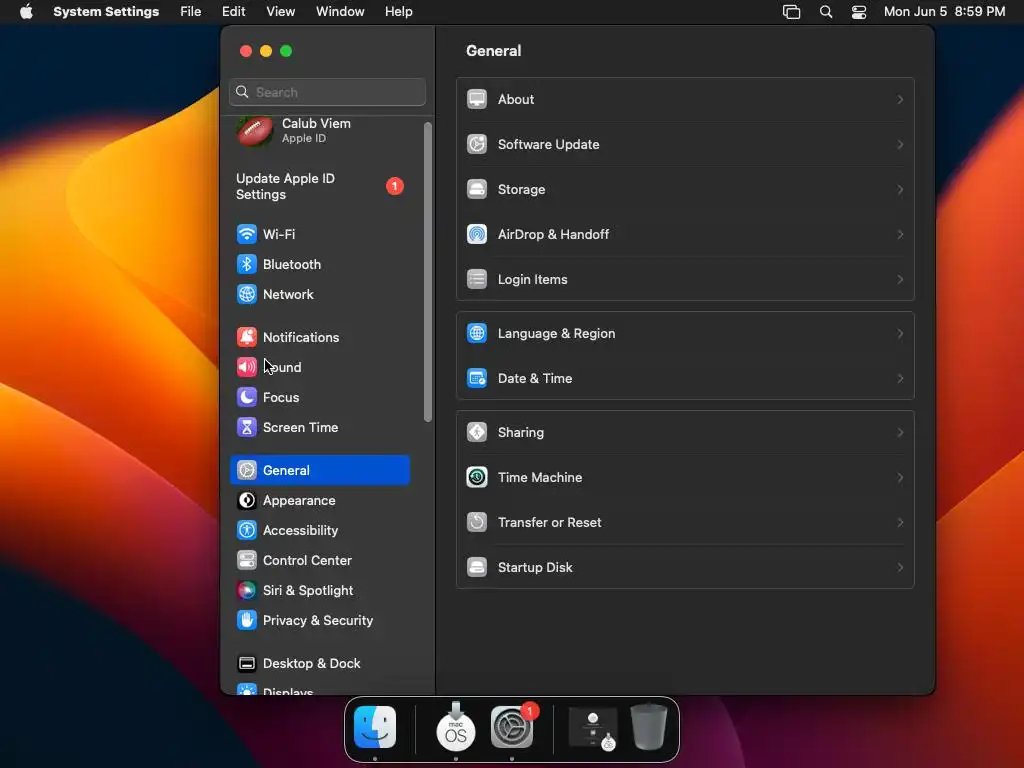
Task: Open the Login Items list icon
Action: pos(477,279)
